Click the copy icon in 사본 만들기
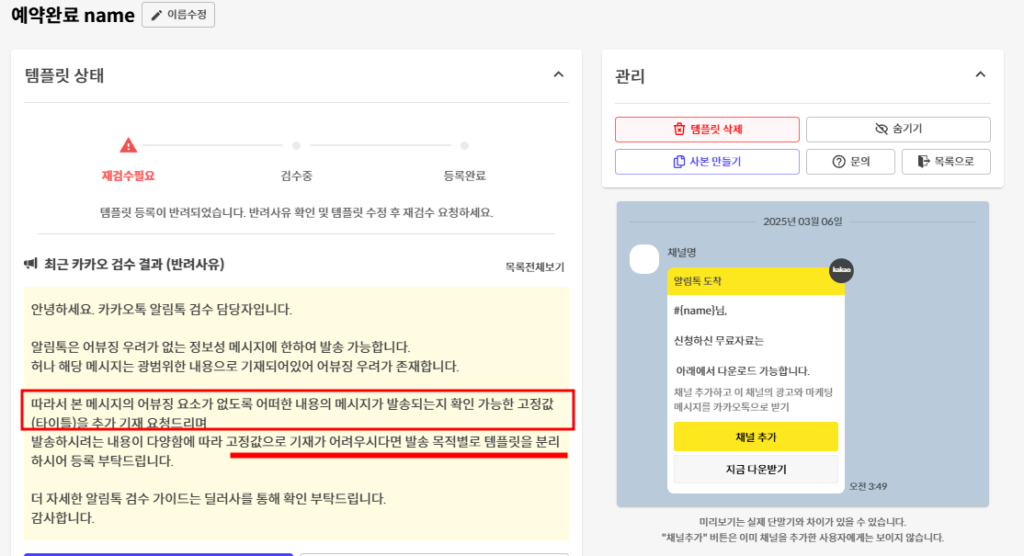The height and width of the screenshot is (556, 1024). point(679,161)
